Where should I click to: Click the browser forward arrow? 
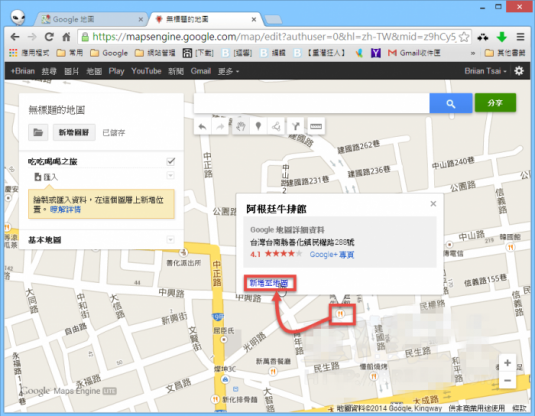pos(32,37)
